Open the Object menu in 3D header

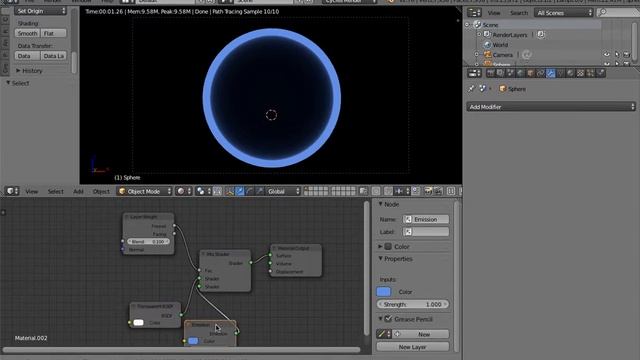101,191
